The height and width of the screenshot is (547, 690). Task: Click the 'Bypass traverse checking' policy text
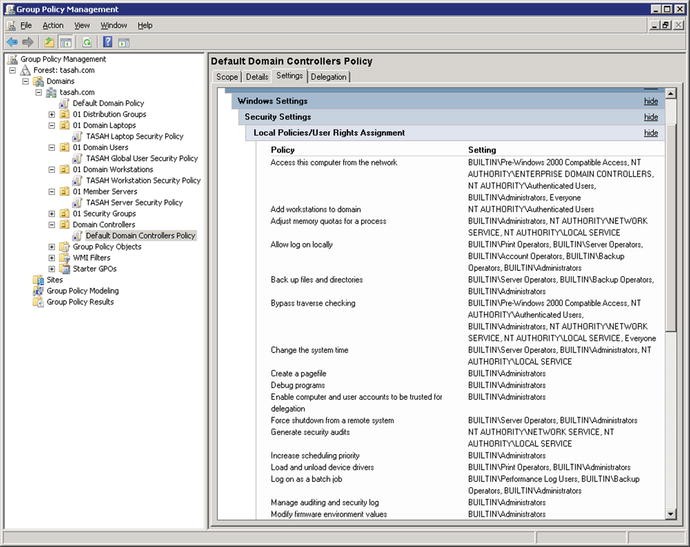coord(313,303)
